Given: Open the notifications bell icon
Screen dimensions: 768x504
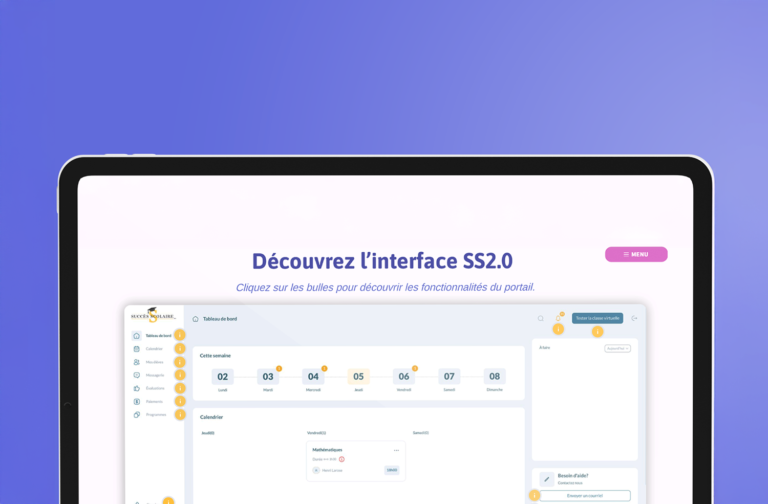Looking at the screenshot, I should 558,318.
